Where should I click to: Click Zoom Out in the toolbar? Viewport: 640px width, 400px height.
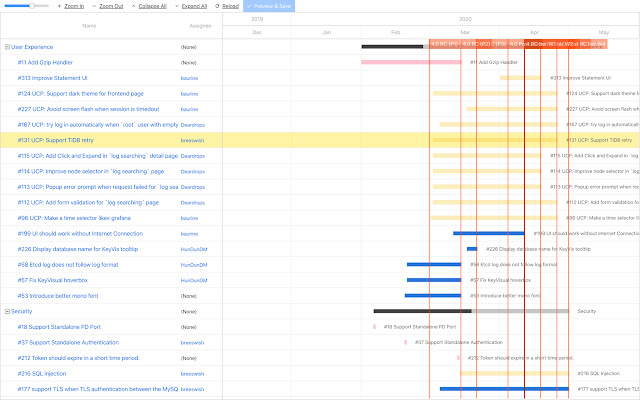[x=108, y=6]
